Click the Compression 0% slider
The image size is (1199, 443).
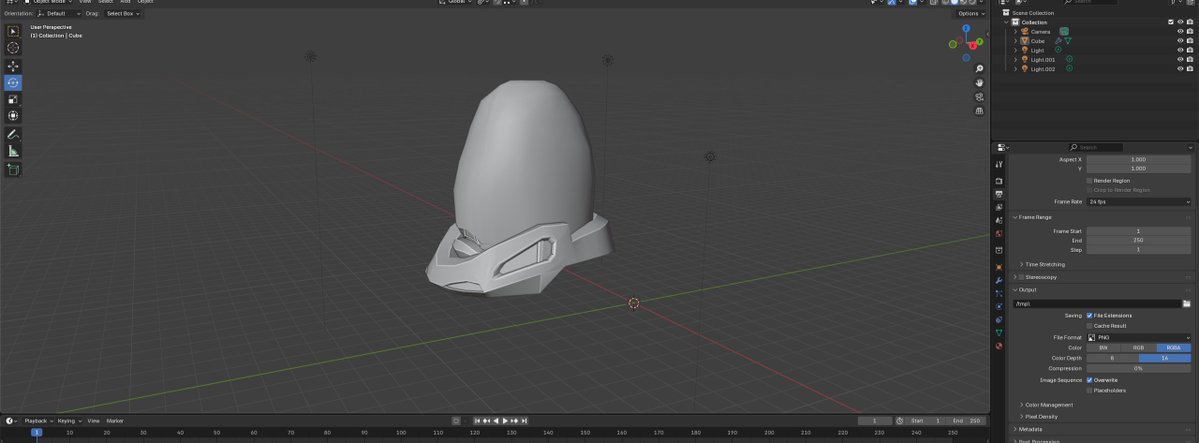(1139, 369)
